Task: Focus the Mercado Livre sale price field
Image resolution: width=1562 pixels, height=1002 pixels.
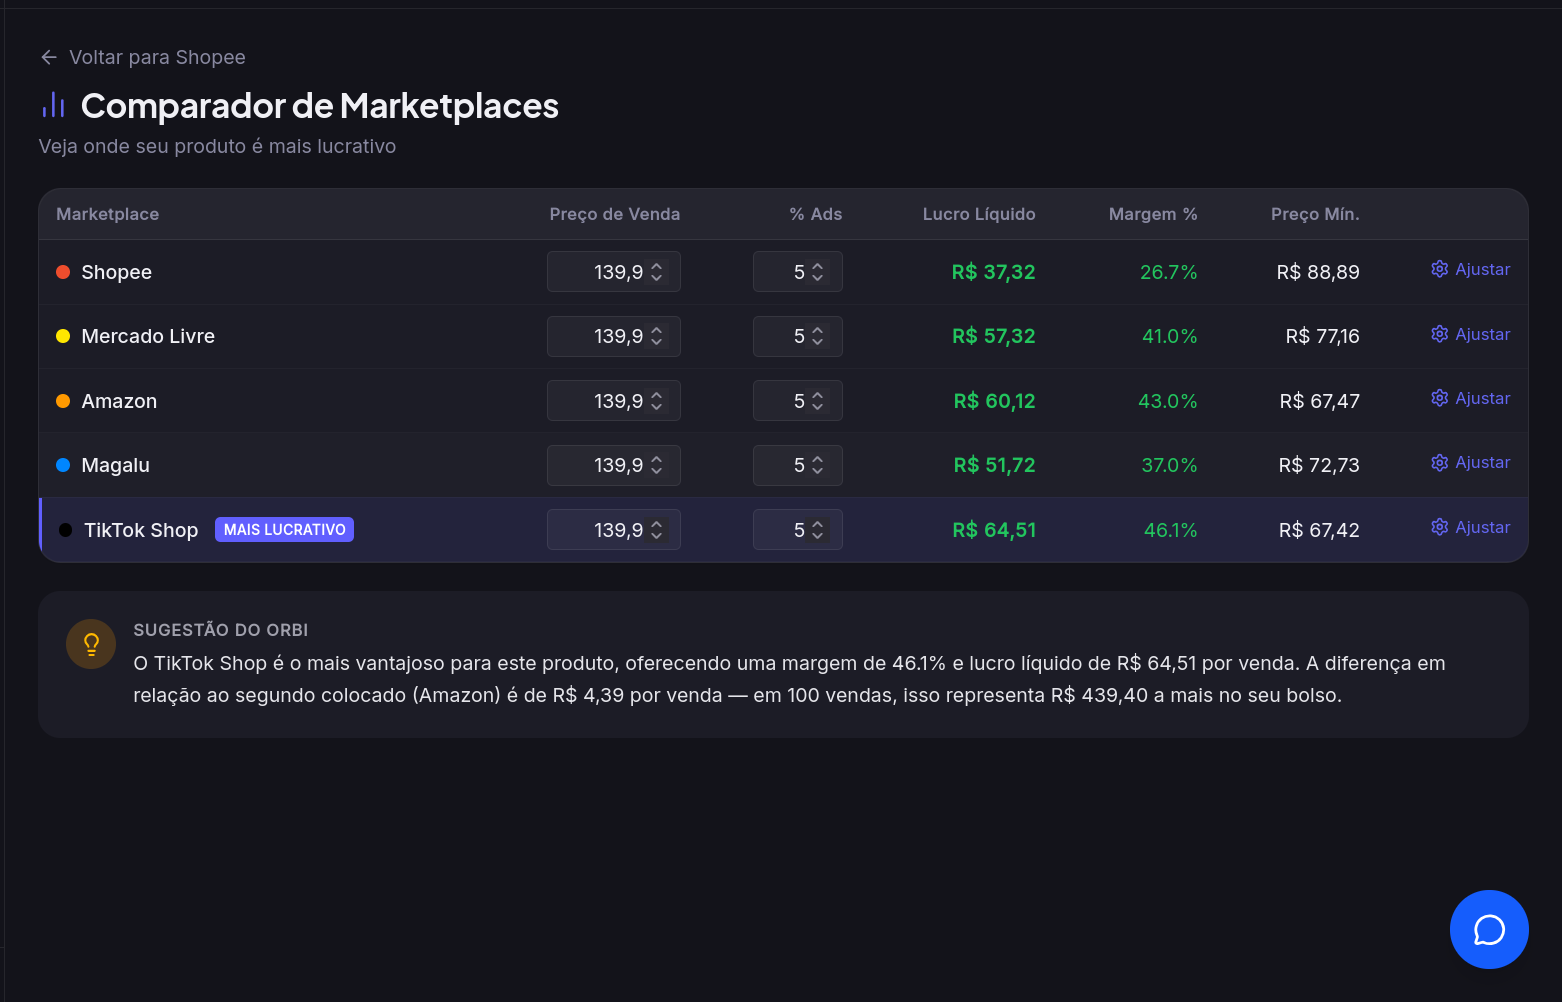Action: (x=613, y=336)
